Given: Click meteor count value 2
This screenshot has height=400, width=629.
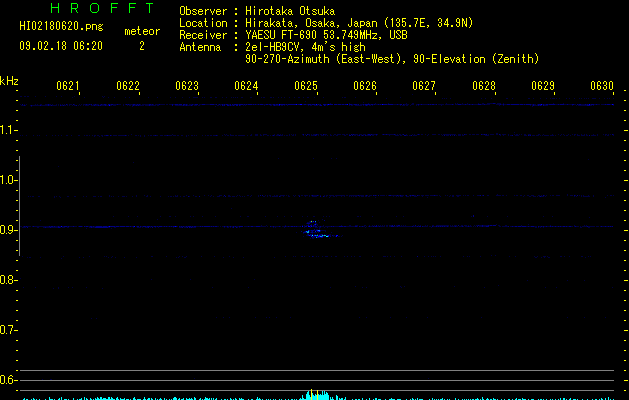Looking at the screenshot, I should pos(142,46).
